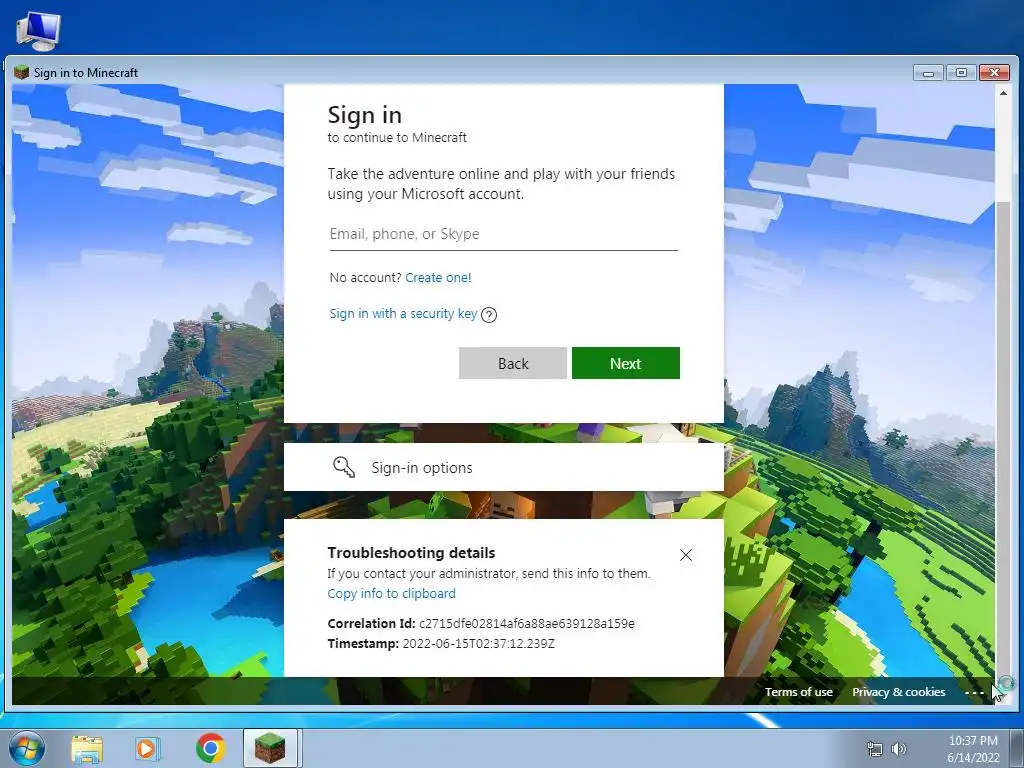
Task: Open the Terms of use link
Action: click(799, 692)
